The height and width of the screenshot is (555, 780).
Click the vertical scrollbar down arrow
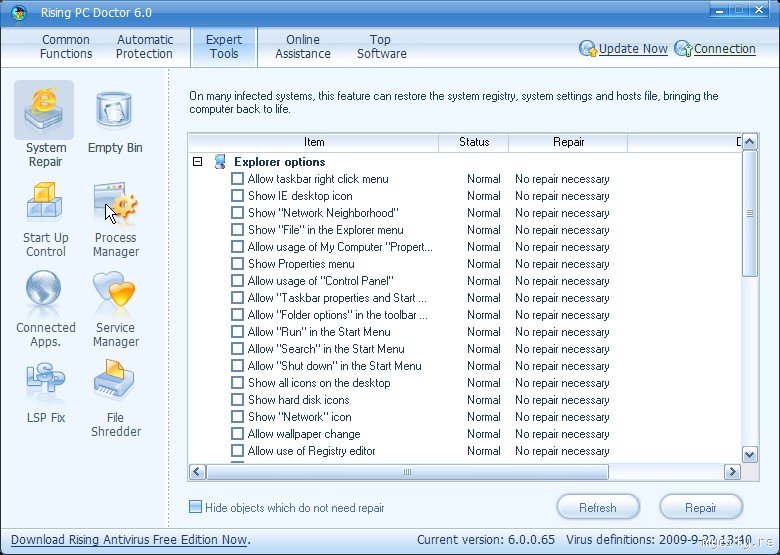pos(750,454)
